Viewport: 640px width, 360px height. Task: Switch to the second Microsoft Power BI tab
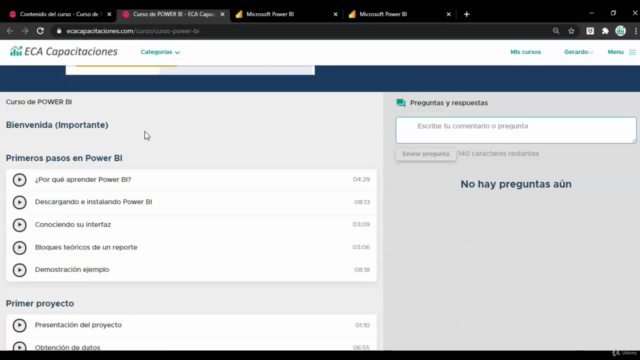(x=399, y=14)
